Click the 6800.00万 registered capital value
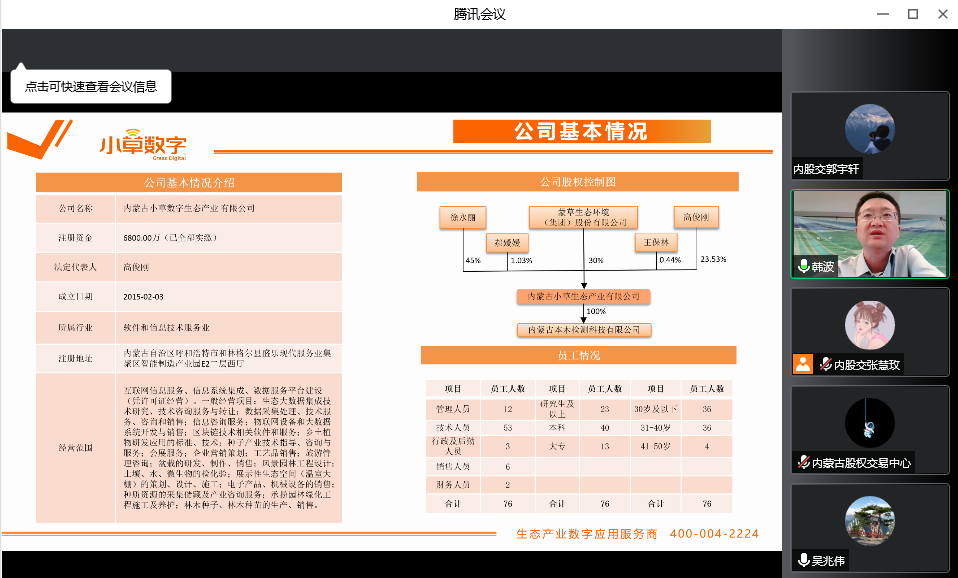Screen dimensions: 958x578 coord(170,238)
